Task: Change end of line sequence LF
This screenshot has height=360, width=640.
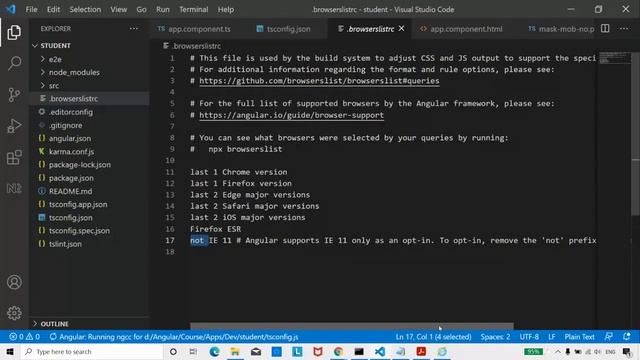Action: click(x=551, y=337)
